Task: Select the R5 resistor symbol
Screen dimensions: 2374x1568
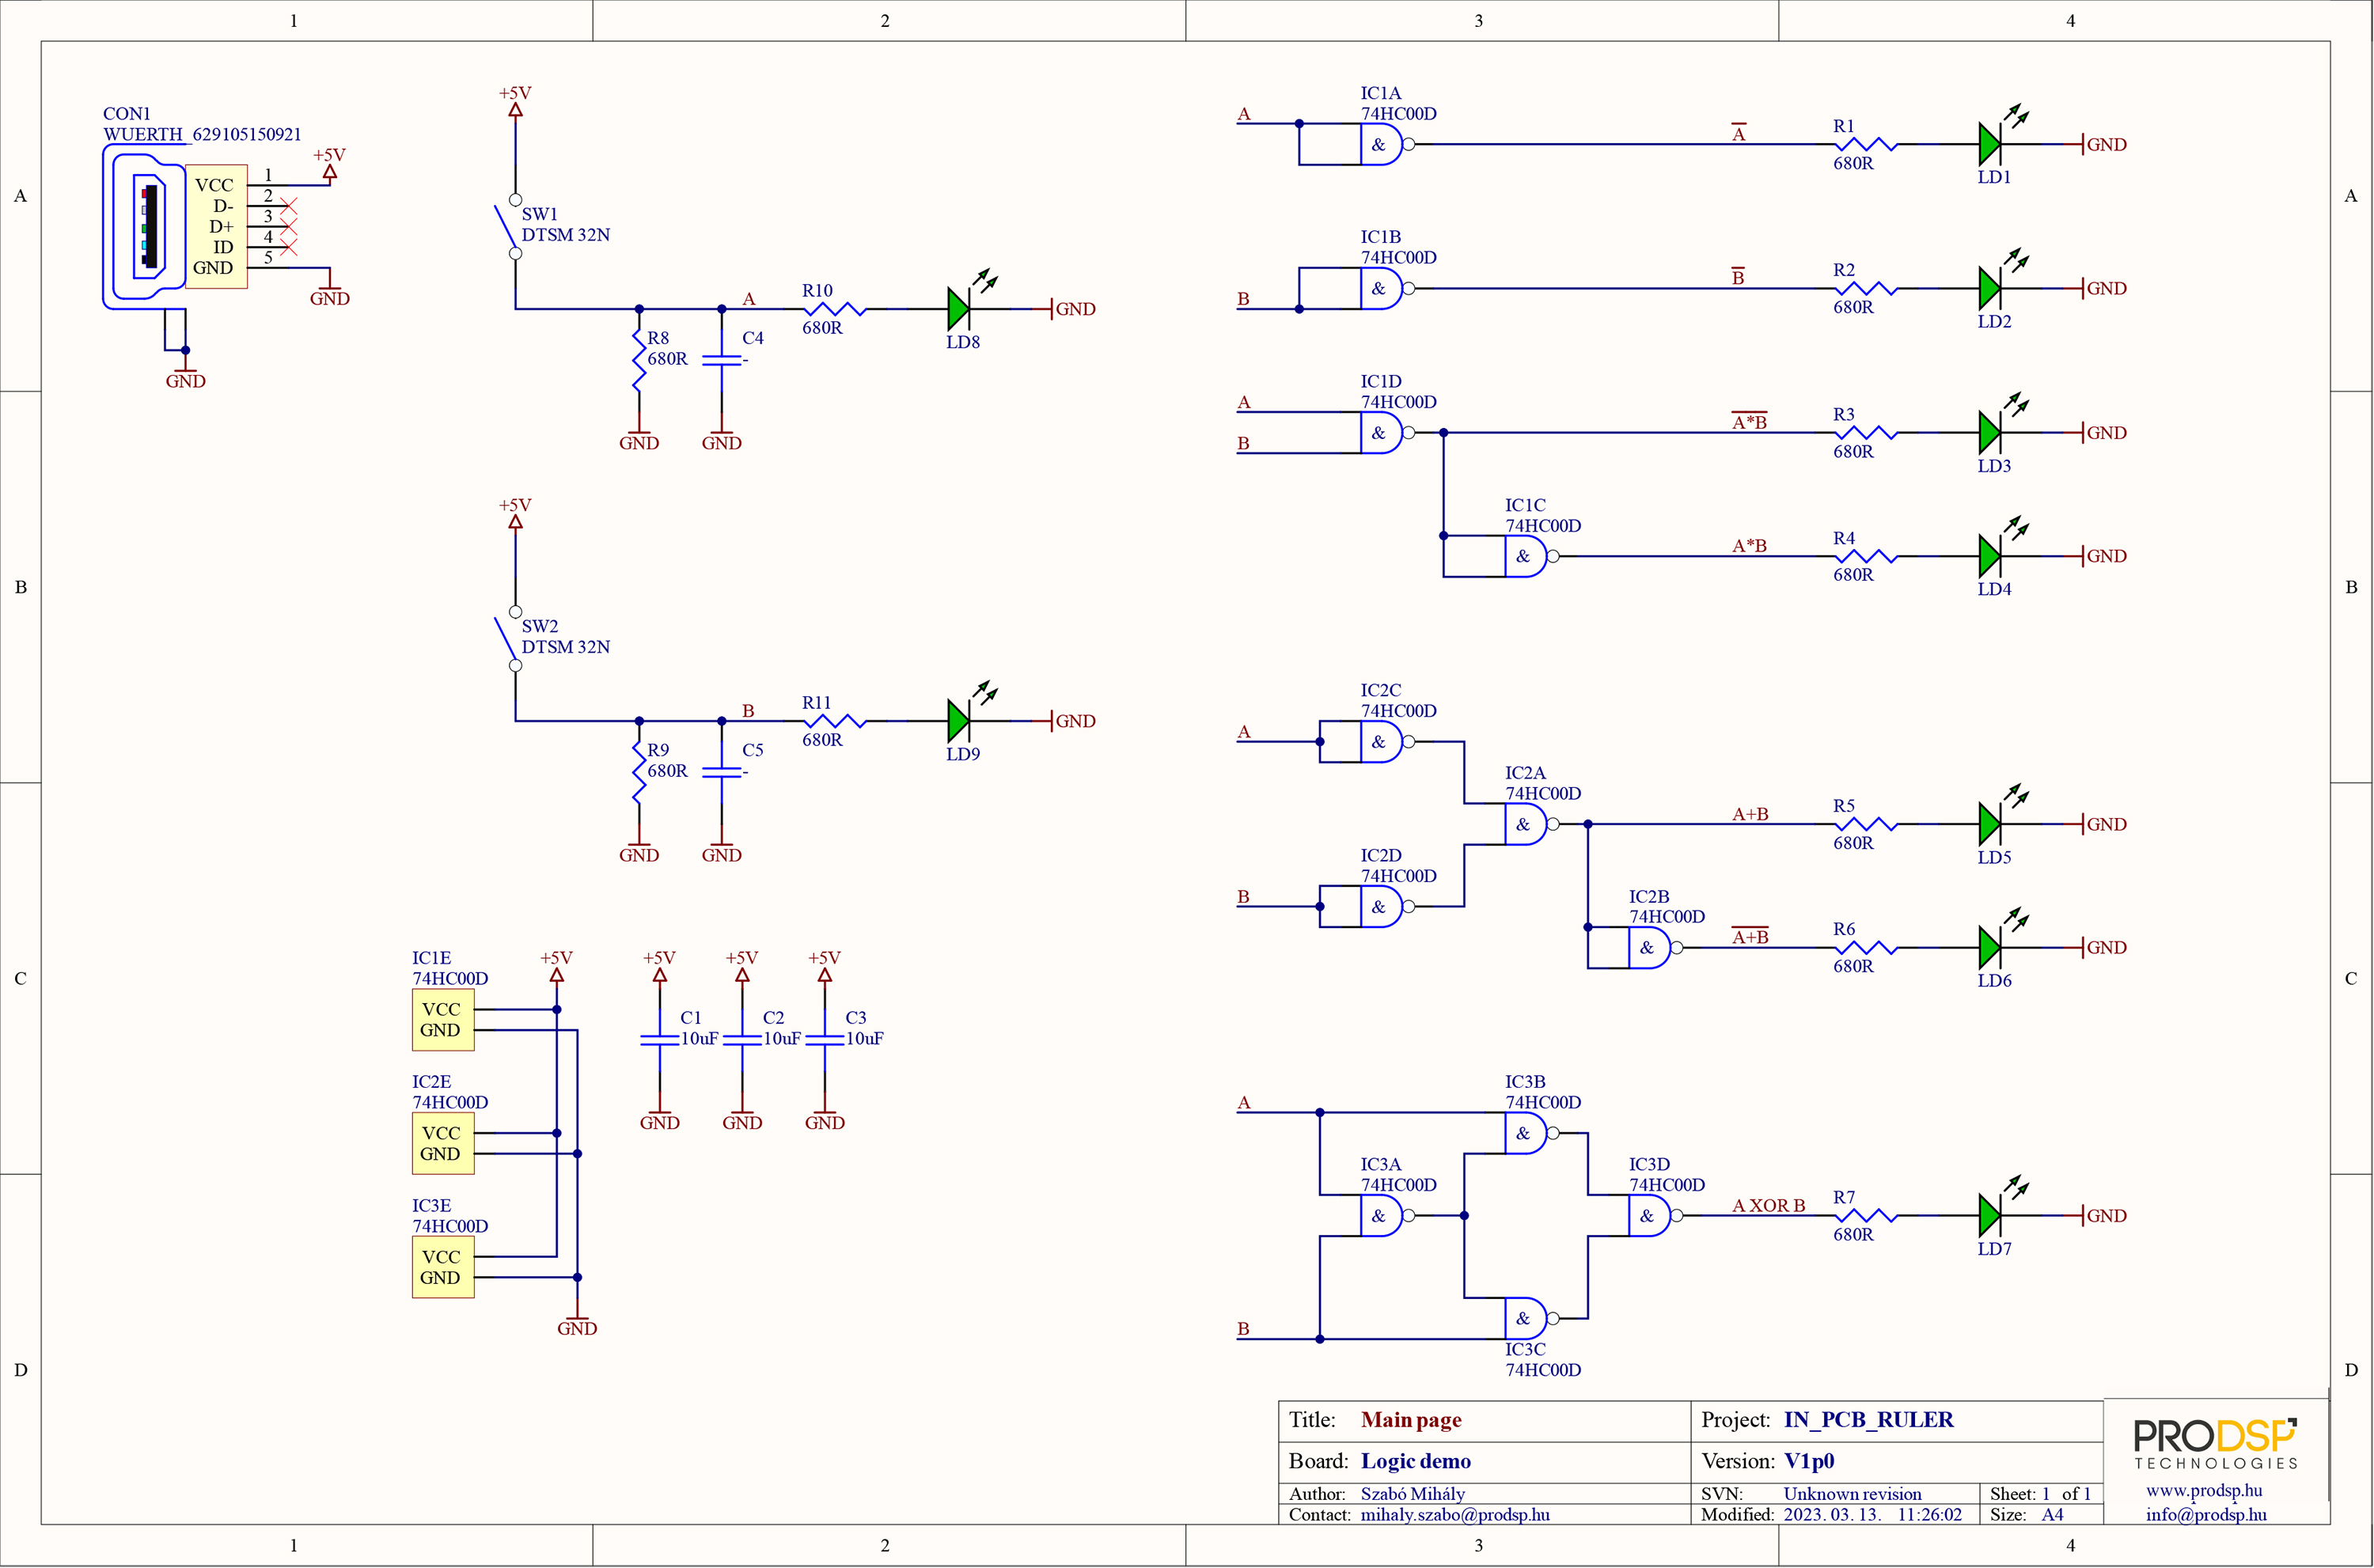Action: pyautogui.click(x=1866, y=824)
